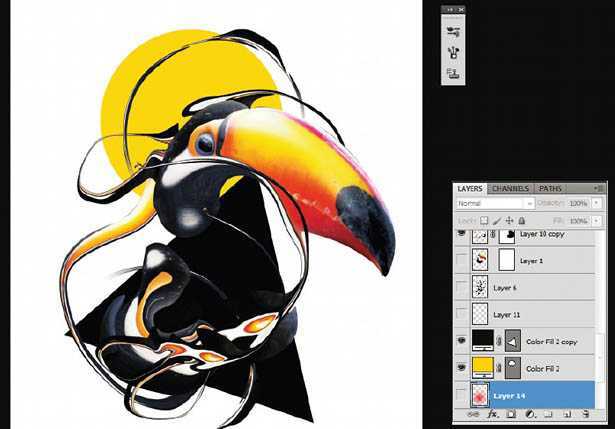
Task: Select the Color Fill 2 copy name
Action: (551, 342)
